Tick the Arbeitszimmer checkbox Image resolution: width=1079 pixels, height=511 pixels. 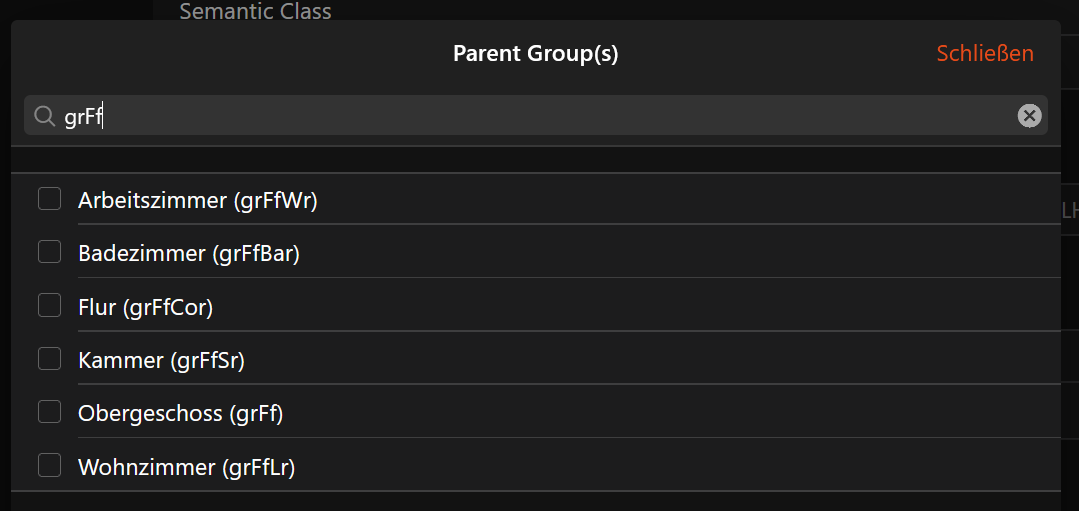tap(50, 199)
